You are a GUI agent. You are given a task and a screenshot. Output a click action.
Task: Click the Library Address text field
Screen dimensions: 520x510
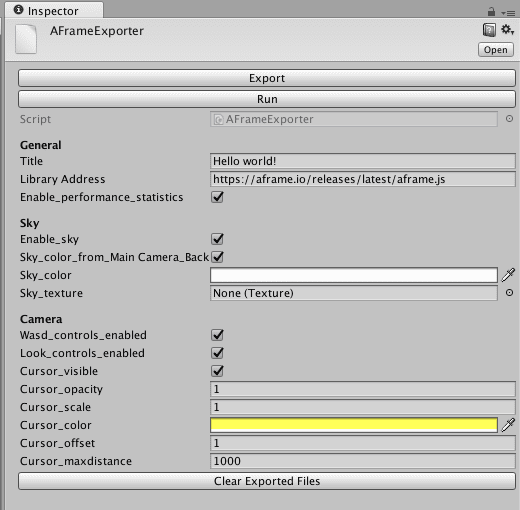click(363, 179)
